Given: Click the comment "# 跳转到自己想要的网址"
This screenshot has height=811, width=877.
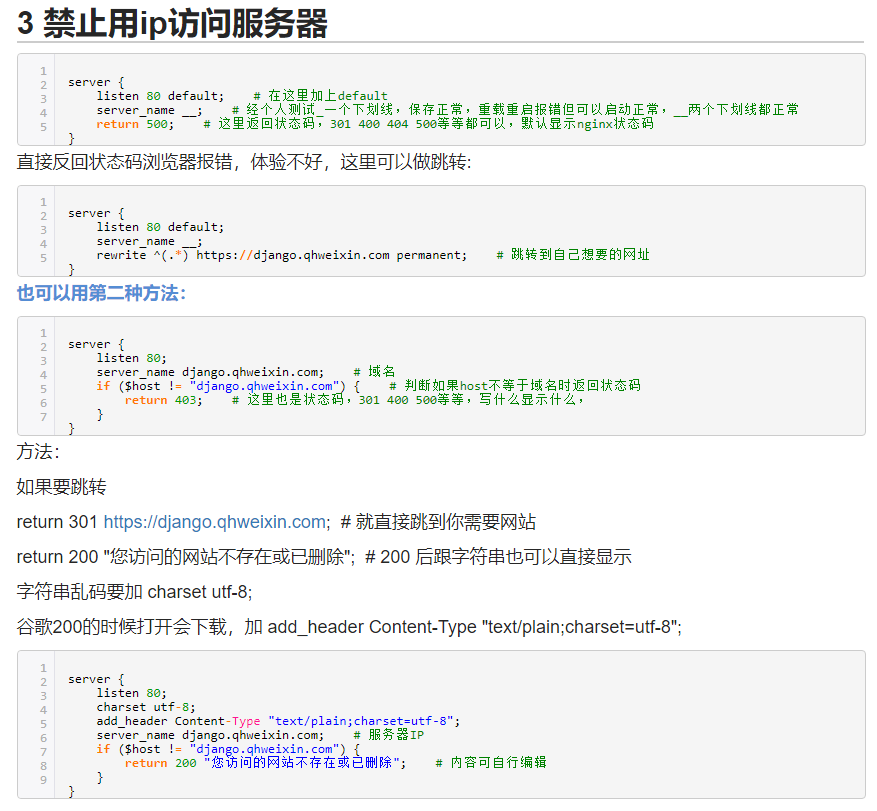Looking at the screenshot, I should point(573,254).
